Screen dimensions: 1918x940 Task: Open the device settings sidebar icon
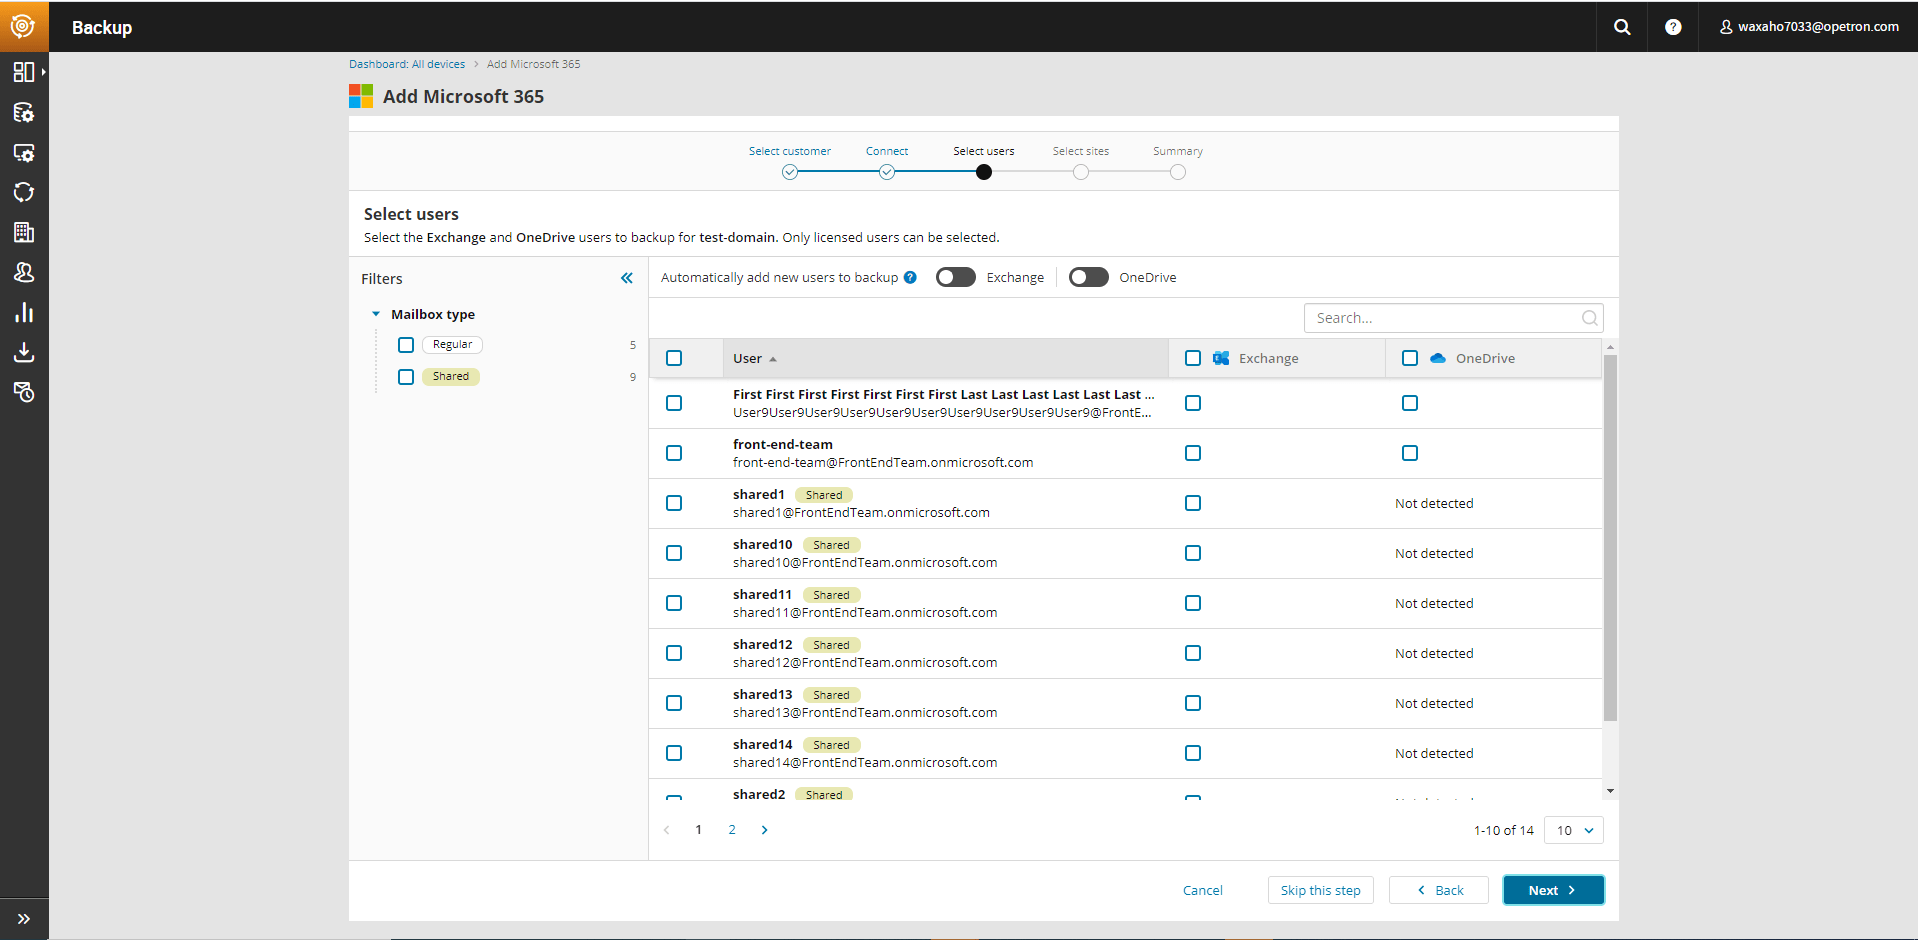click(x=24, y=152)
